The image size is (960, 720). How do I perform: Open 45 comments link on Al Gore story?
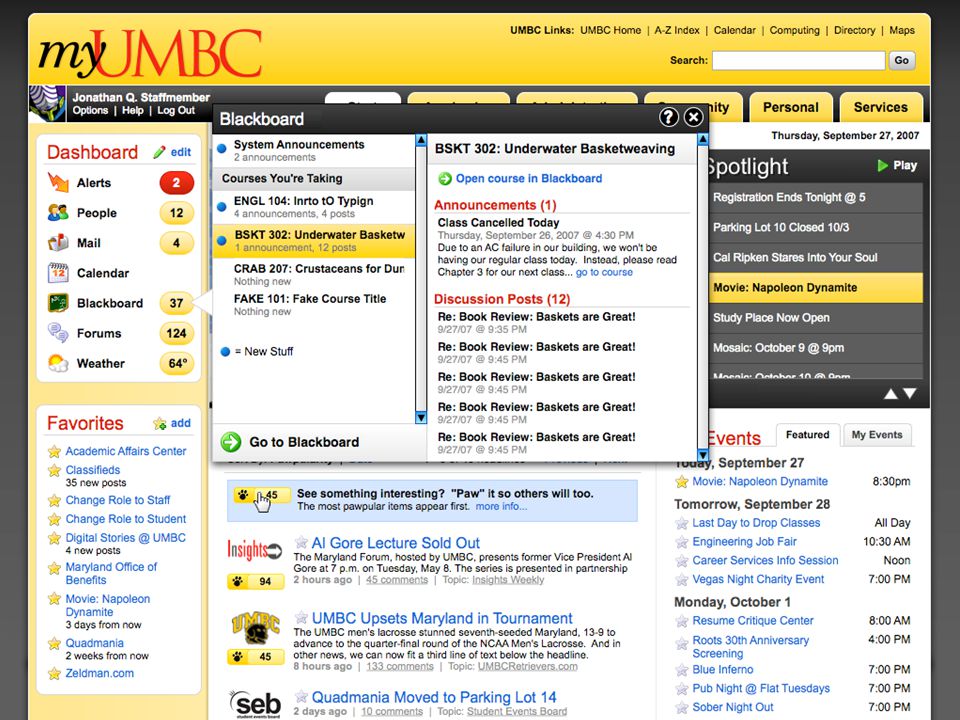[x=397, y=580]
